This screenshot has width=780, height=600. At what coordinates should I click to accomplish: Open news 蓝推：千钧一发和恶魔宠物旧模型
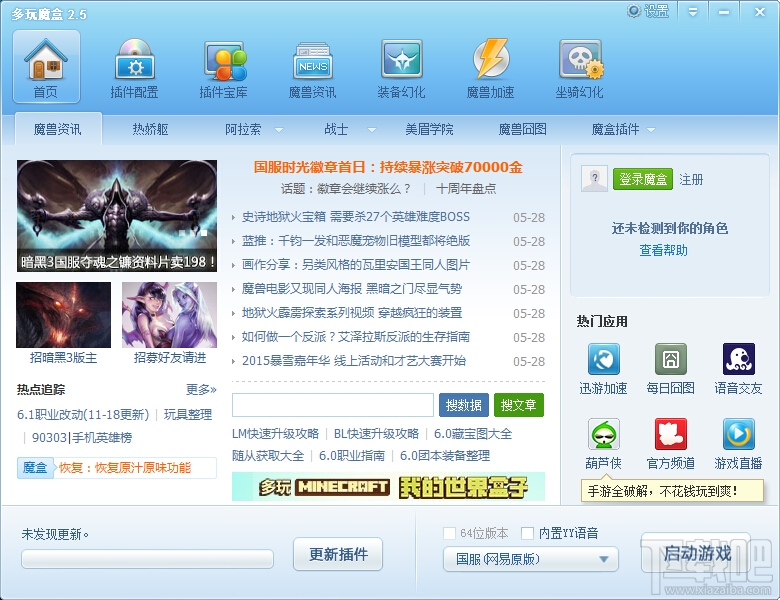(356, 241)
